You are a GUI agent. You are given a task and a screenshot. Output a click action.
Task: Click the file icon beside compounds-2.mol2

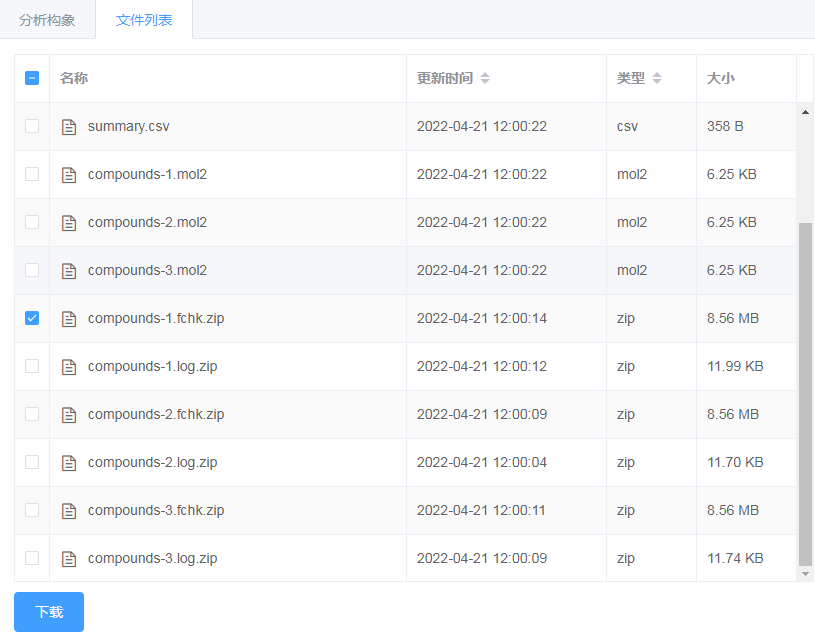(x=69, y=223)
